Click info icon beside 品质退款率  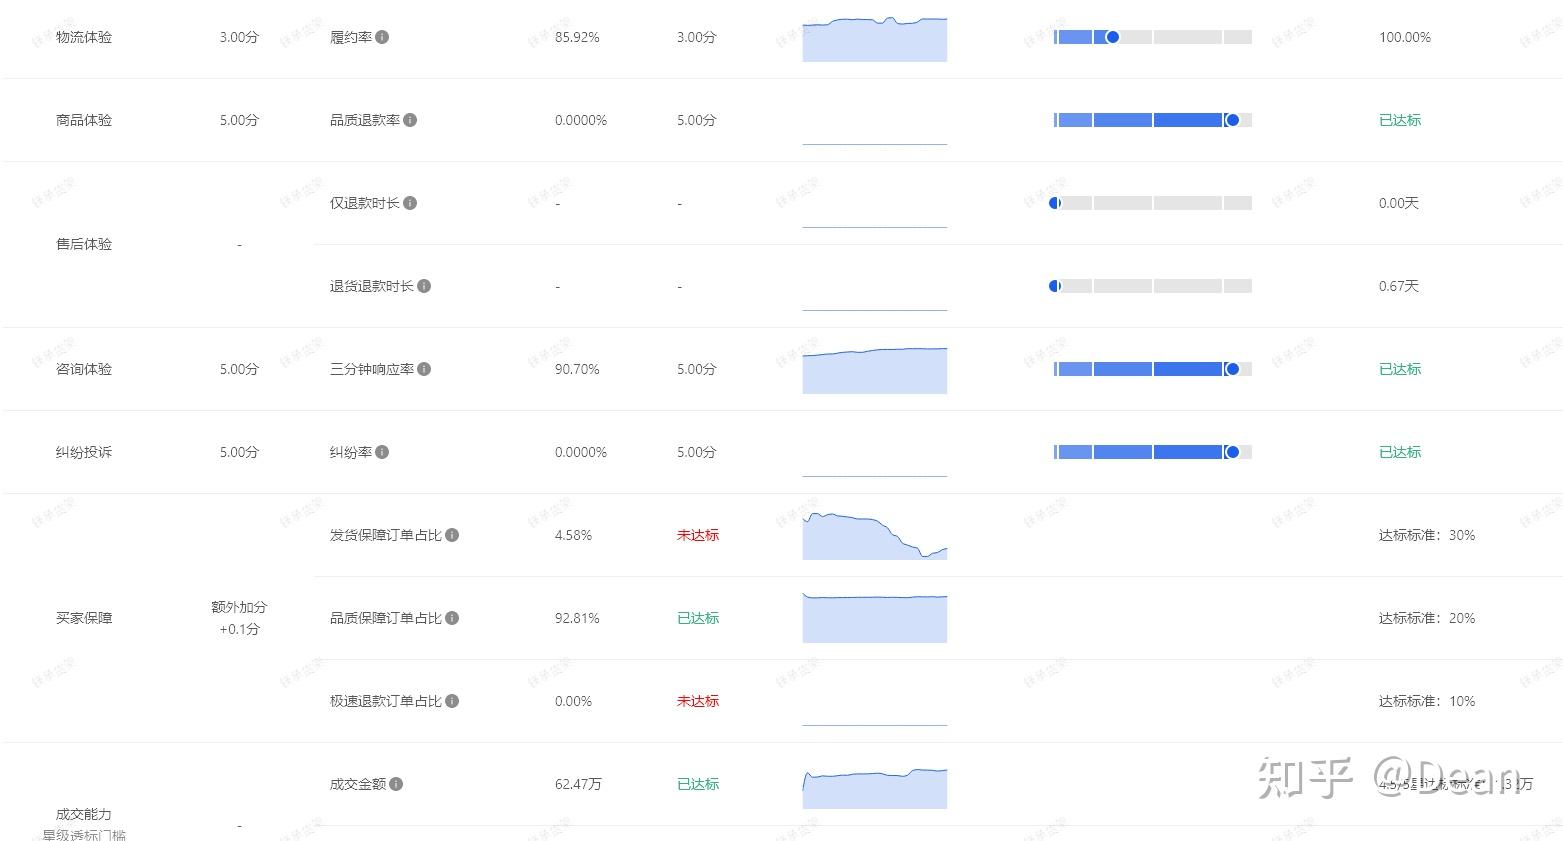pyautogui.click(x=410, y=120)
